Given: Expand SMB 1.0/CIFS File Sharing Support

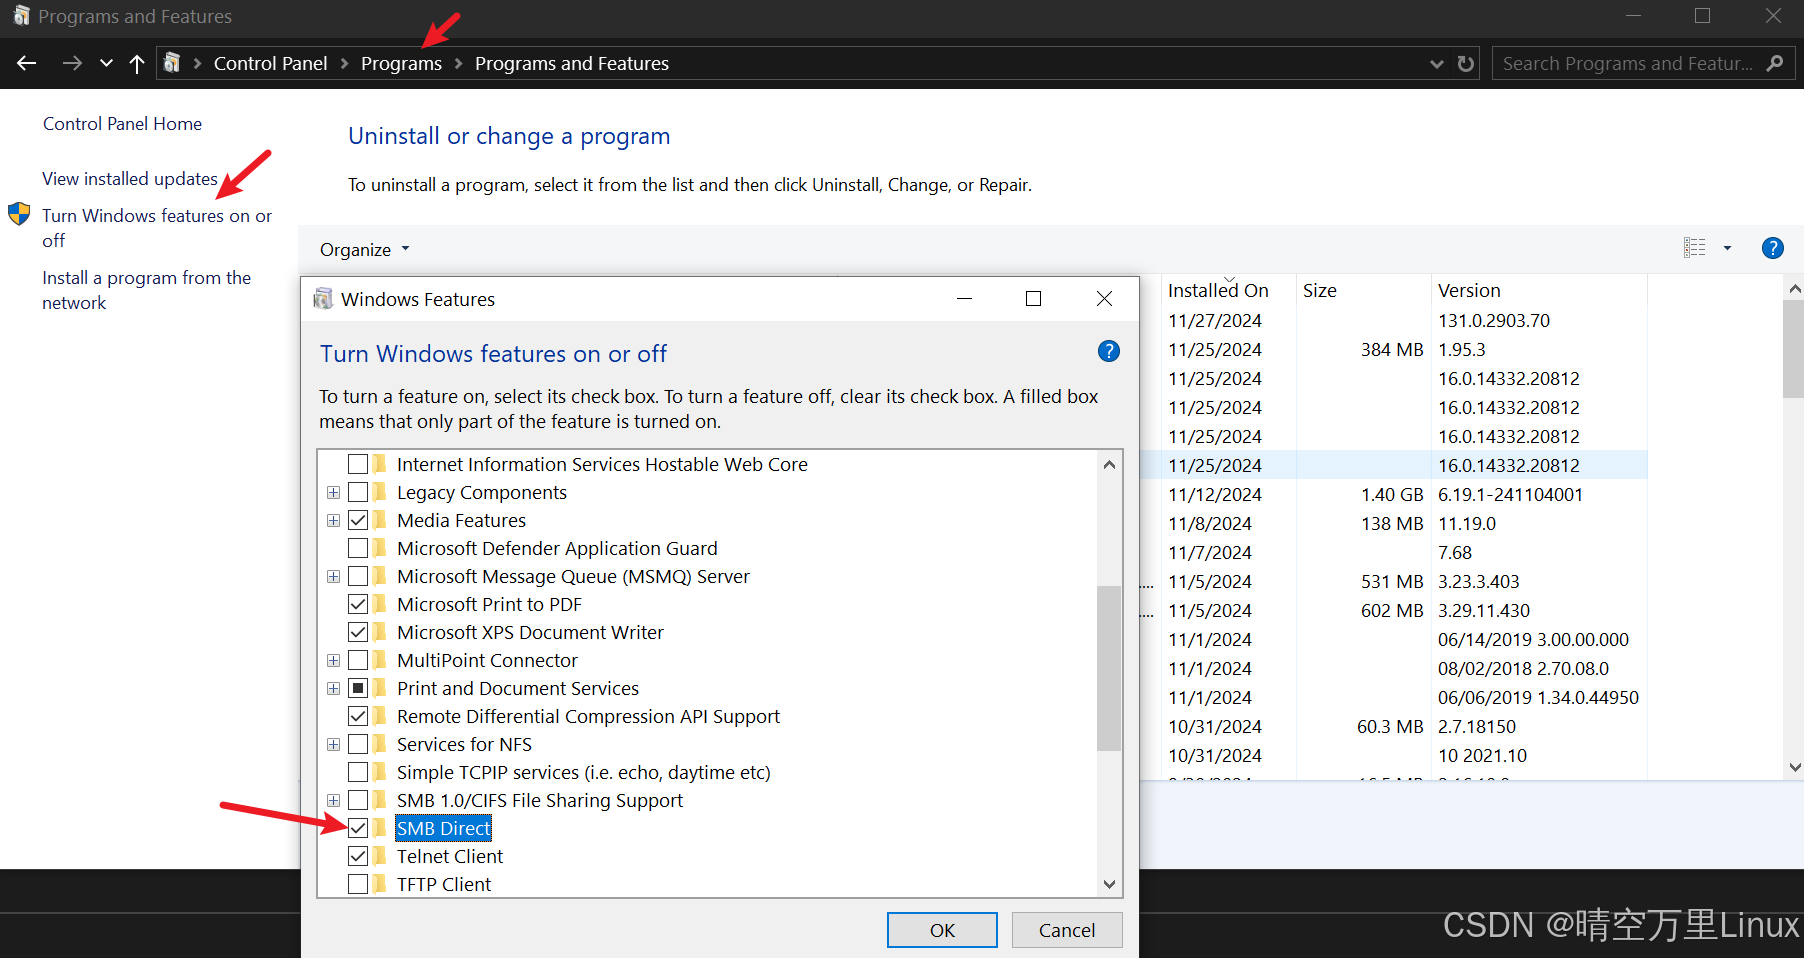Looking at the screenshot, I should 333,800.
